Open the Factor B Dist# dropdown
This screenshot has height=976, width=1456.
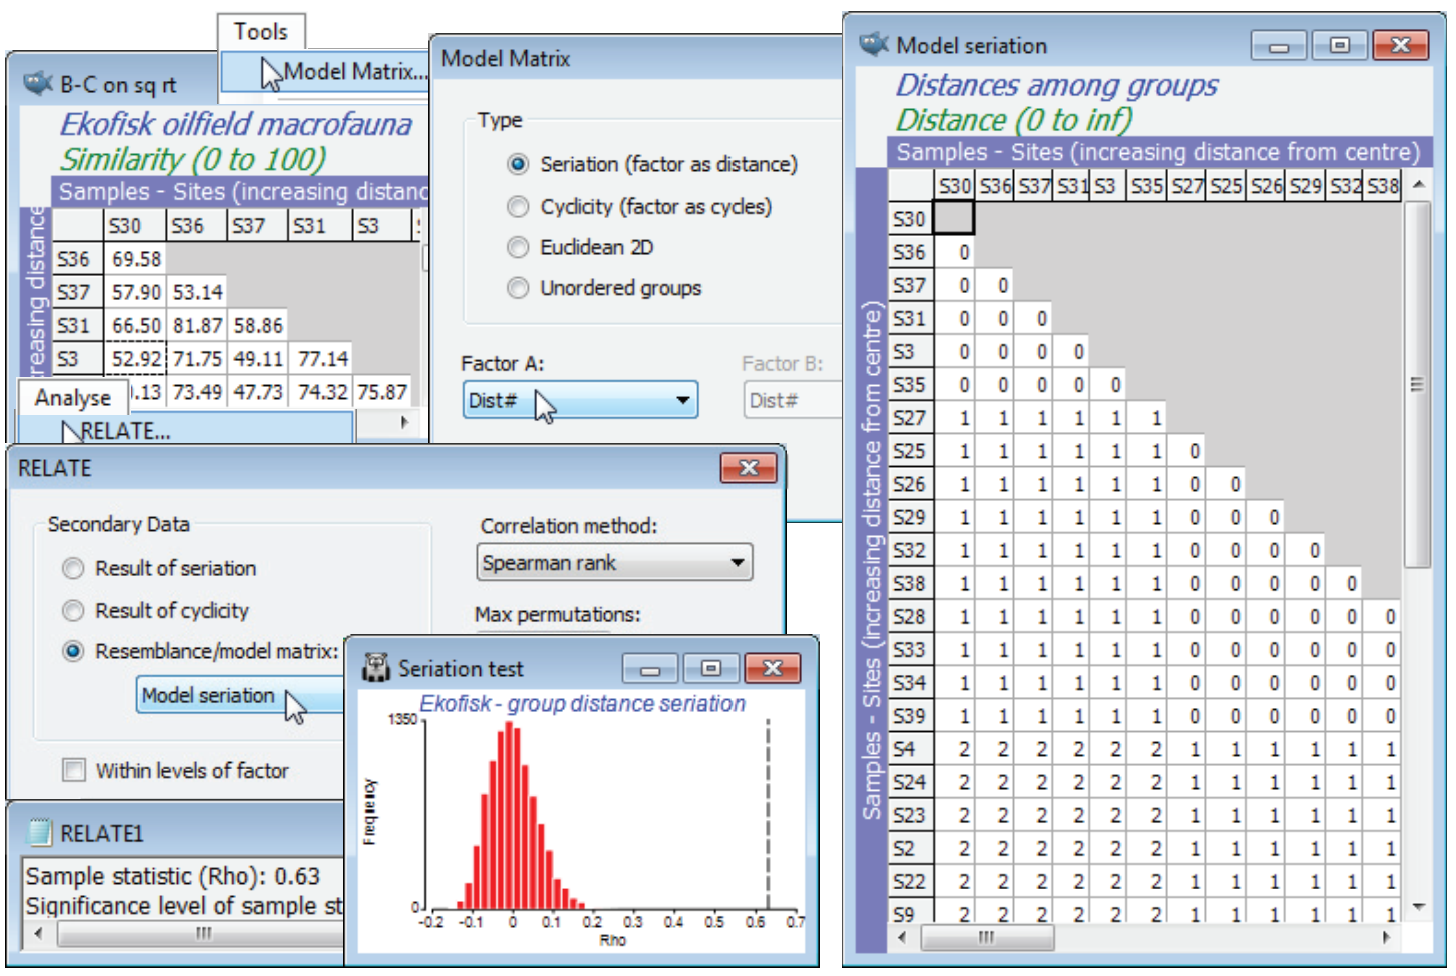[794, 400]
